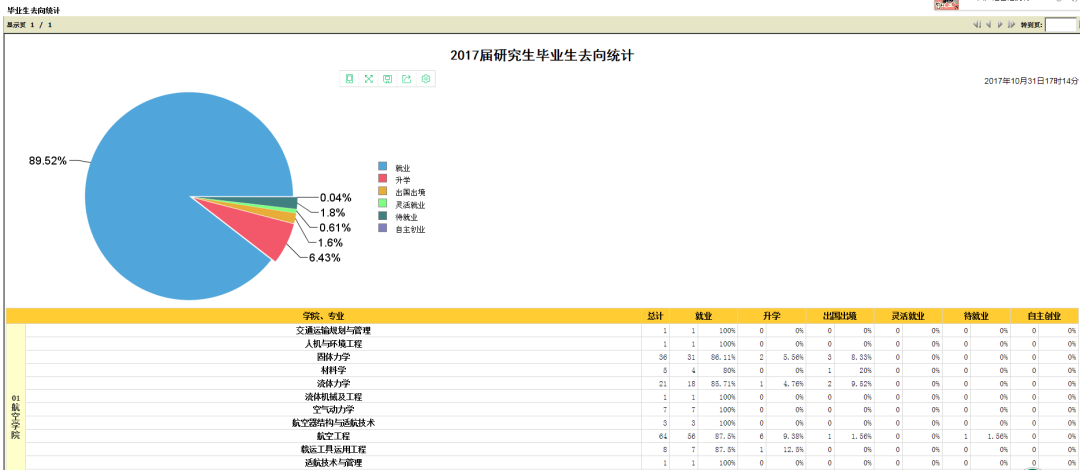Toggle the 灵活就业 legend entry
Viewport: 1080px width, 470px height.
[401, 205]
